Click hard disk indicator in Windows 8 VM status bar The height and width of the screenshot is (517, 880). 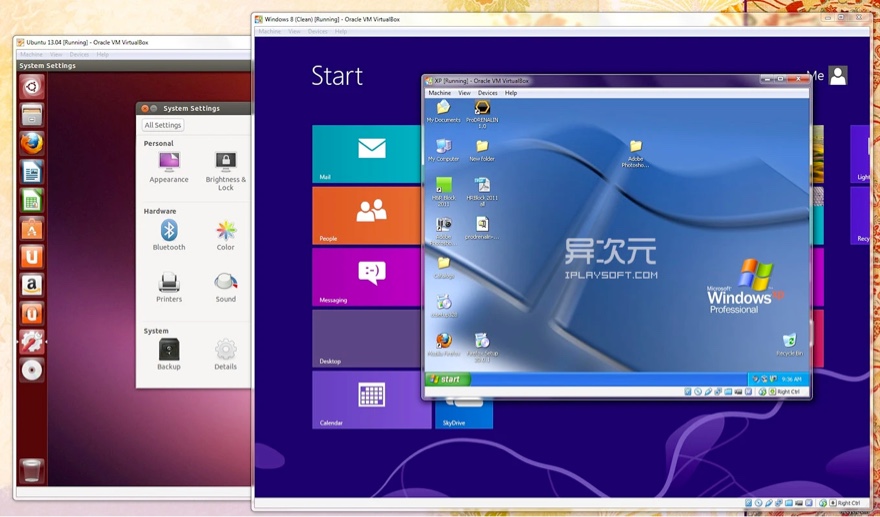[x=749, y=503]
